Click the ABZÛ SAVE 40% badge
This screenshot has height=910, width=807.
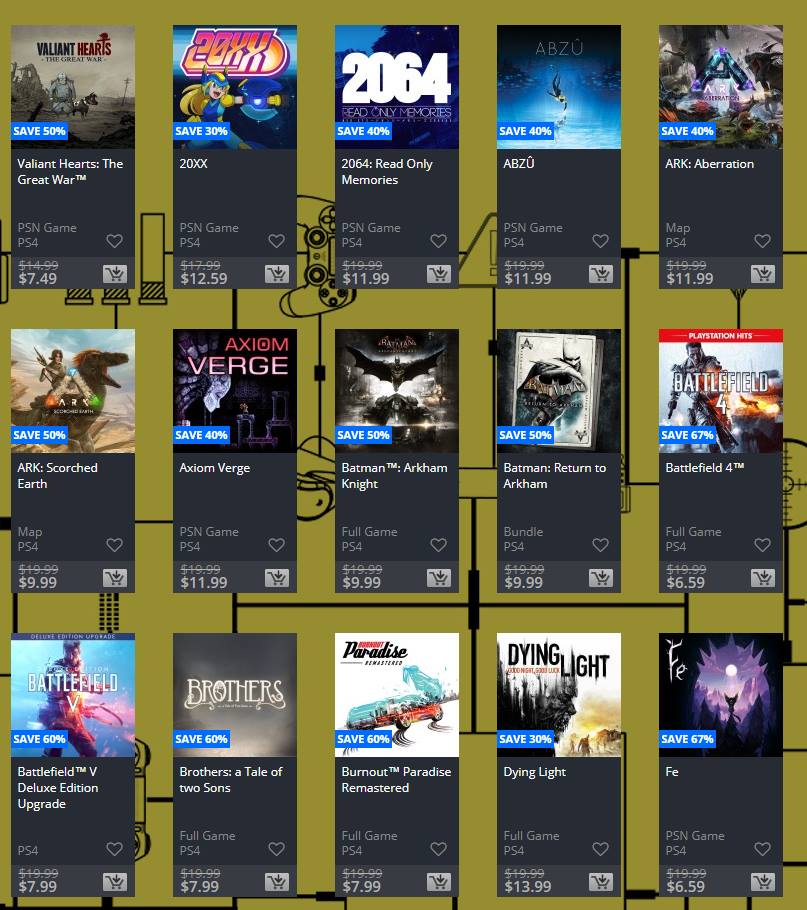point(526,131)
